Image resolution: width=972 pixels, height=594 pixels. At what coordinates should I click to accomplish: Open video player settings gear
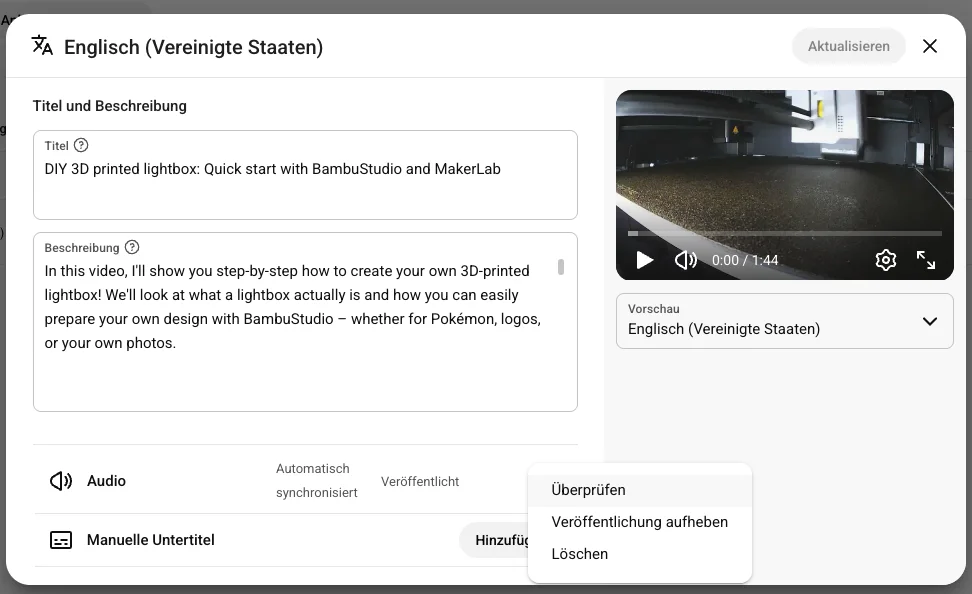886,260
